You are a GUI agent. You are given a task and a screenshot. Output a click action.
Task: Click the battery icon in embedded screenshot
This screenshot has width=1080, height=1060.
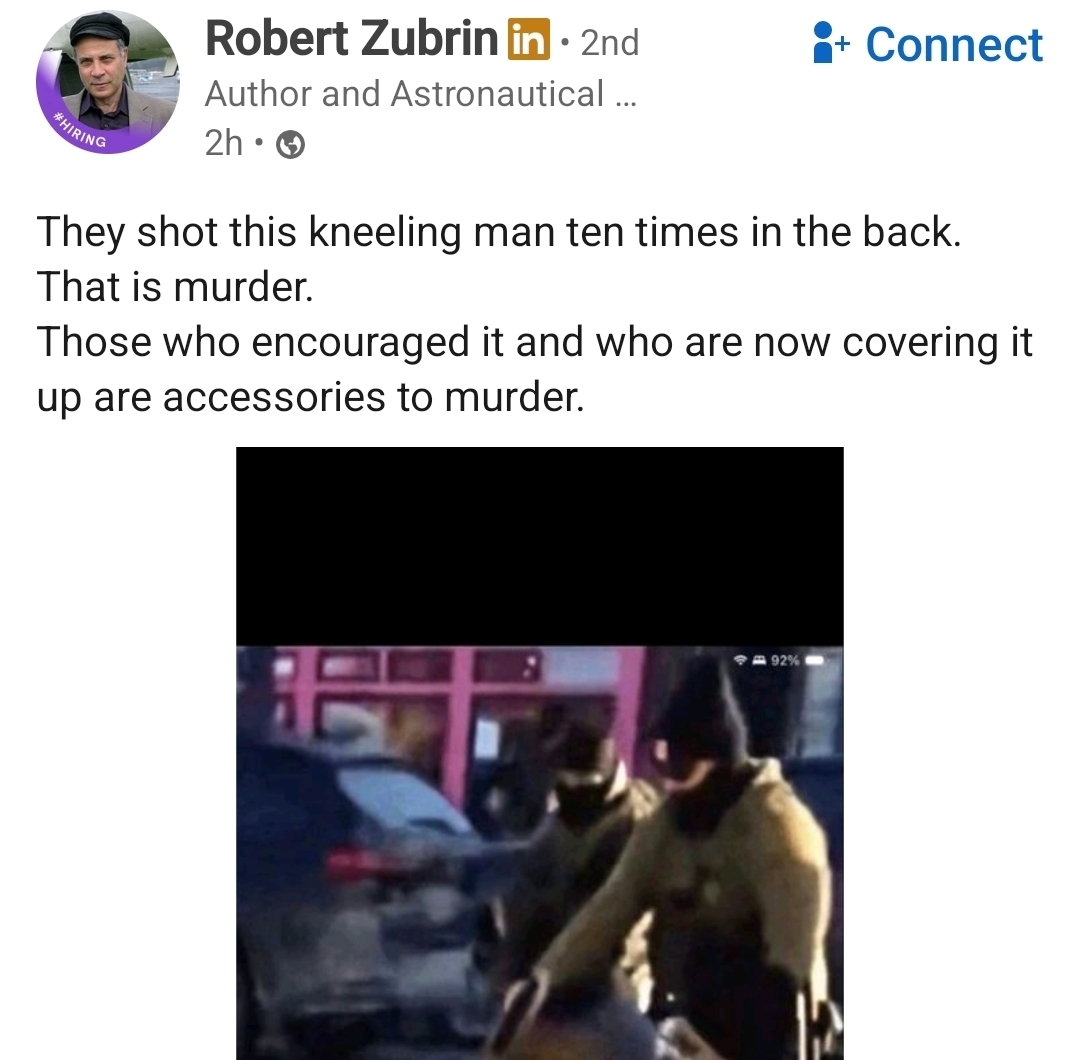click(815, 661)
